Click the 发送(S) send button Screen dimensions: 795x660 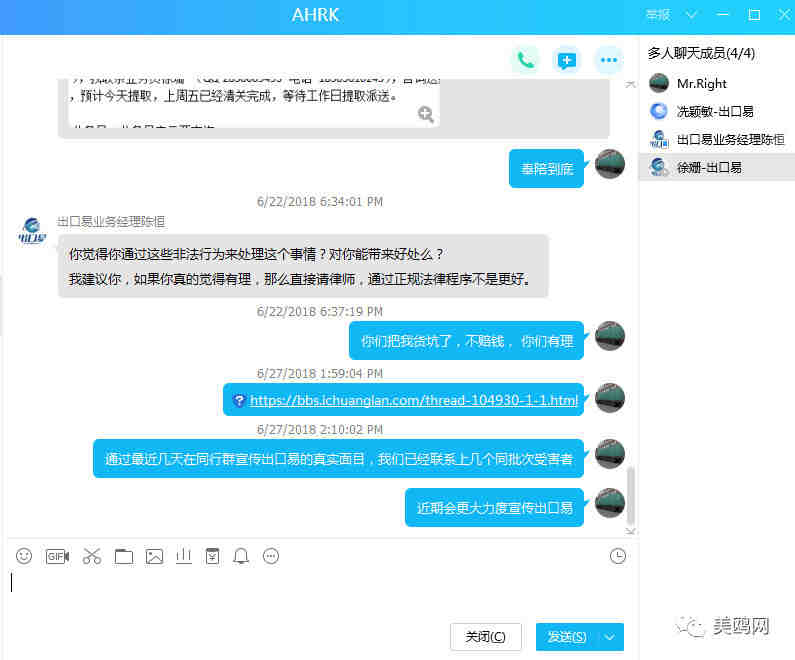point(567,637)
